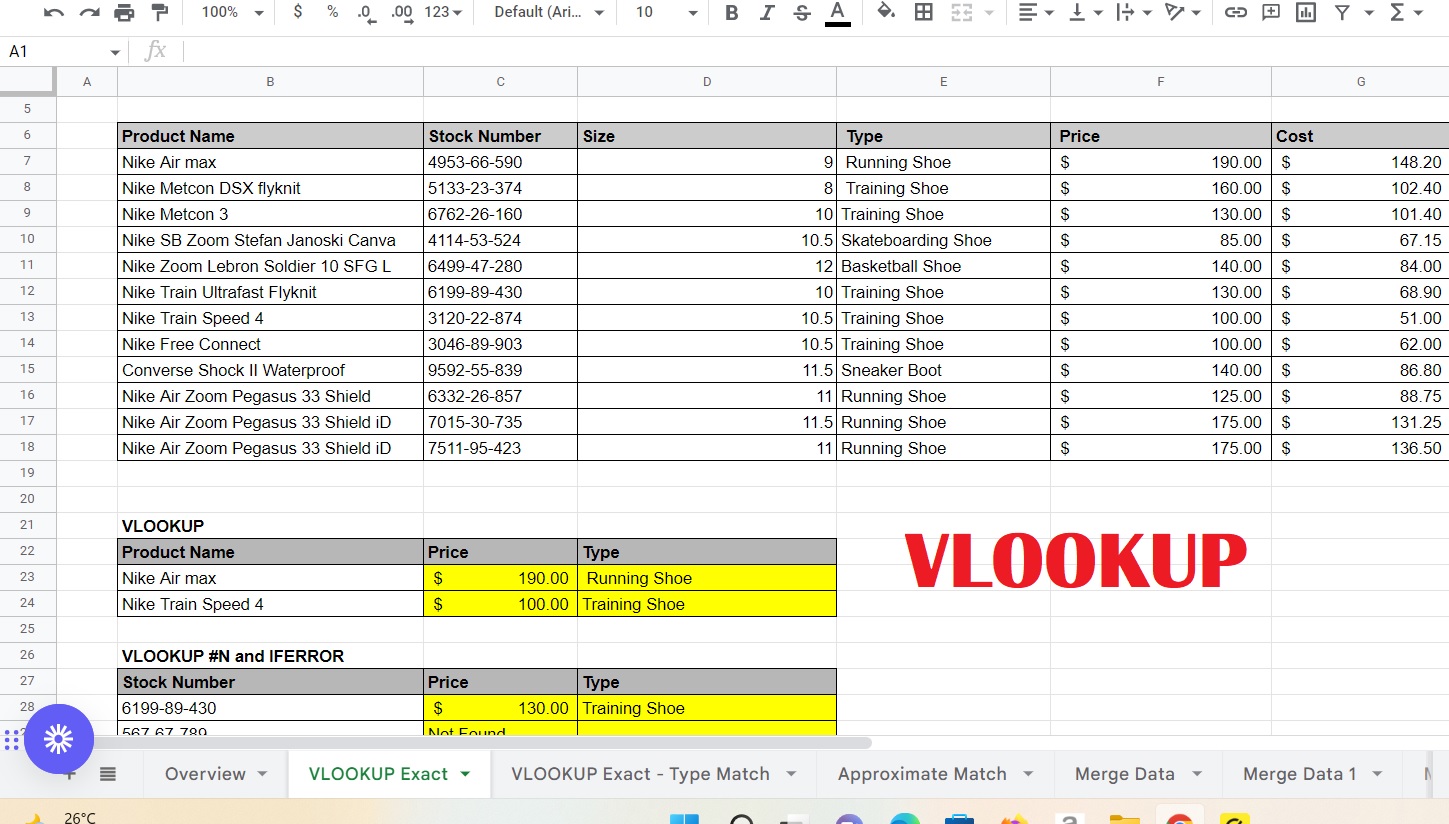Screen dimensions: 1449x824
Task: Open the font family dropdown
Action: [x=549, y=13]
